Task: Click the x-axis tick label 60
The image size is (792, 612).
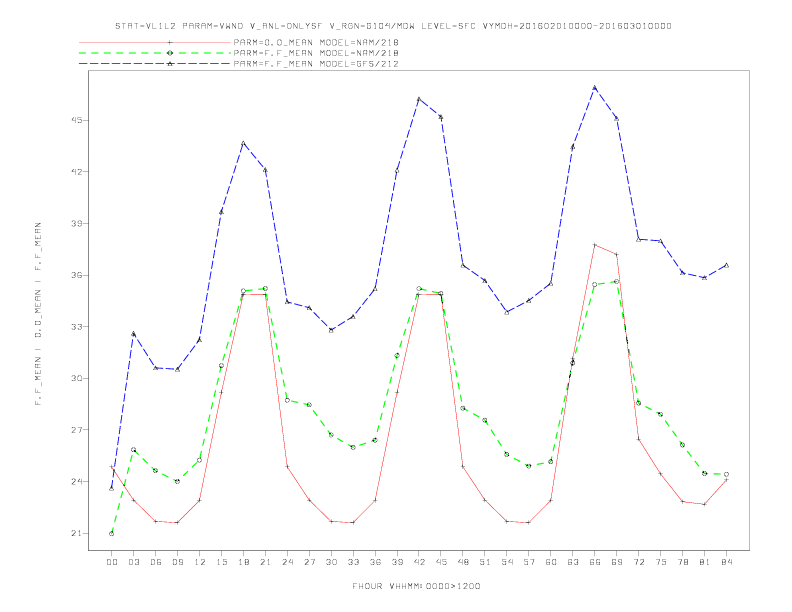Action: click(x=551, y=562)
